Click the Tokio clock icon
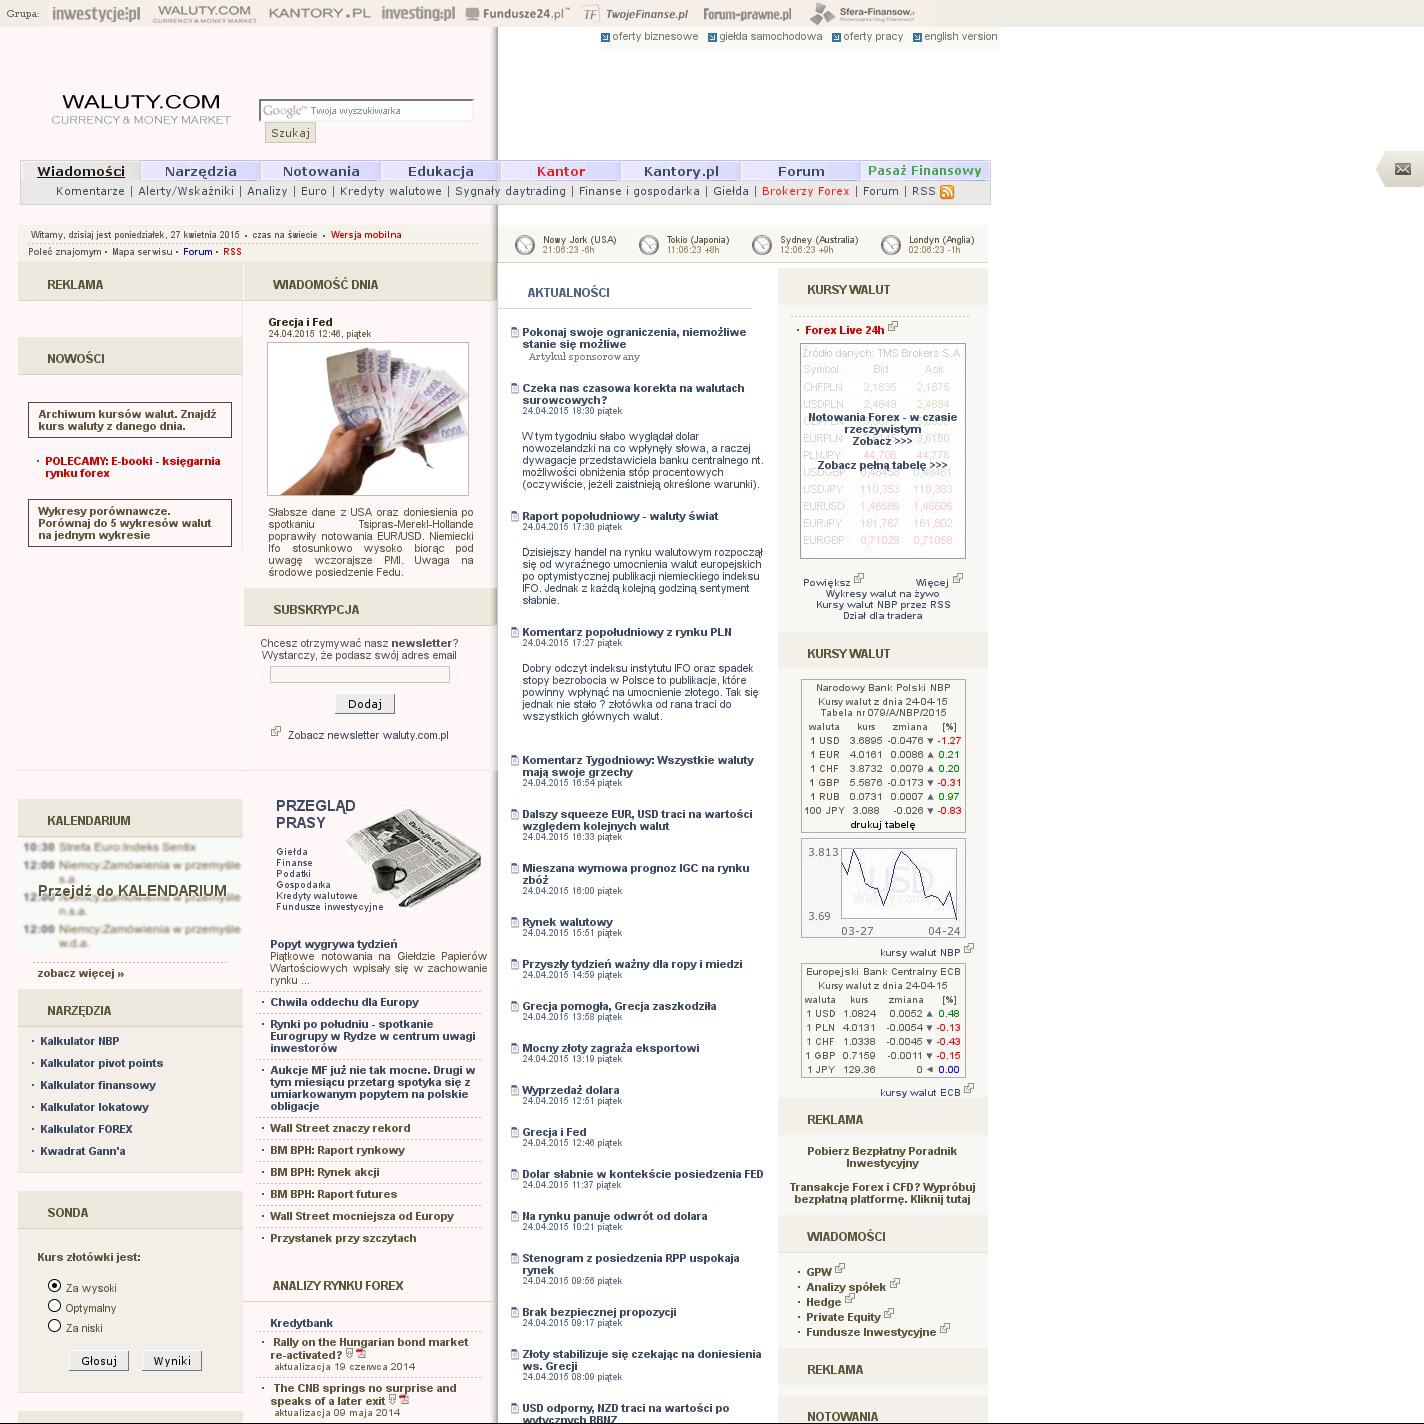The image size is (1424, 1424). 649,245
